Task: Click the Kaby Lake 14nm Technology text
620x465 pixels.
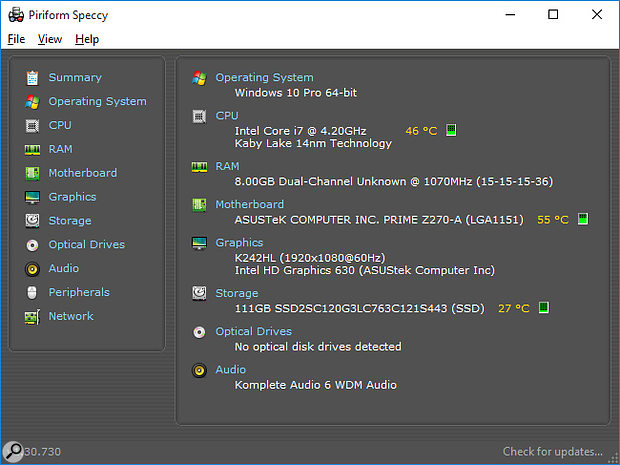Action: (x=313, y=143)
